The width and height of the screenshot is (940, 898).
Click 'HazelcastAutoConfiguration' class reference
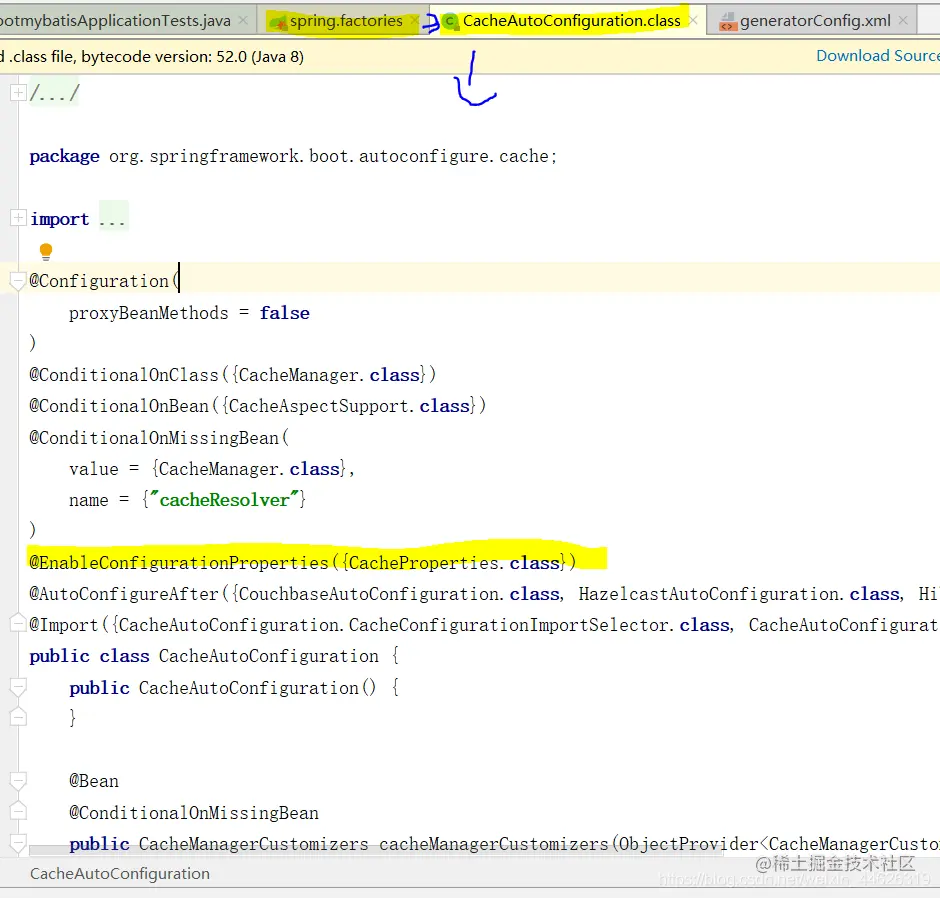click(x=709, y=594)
